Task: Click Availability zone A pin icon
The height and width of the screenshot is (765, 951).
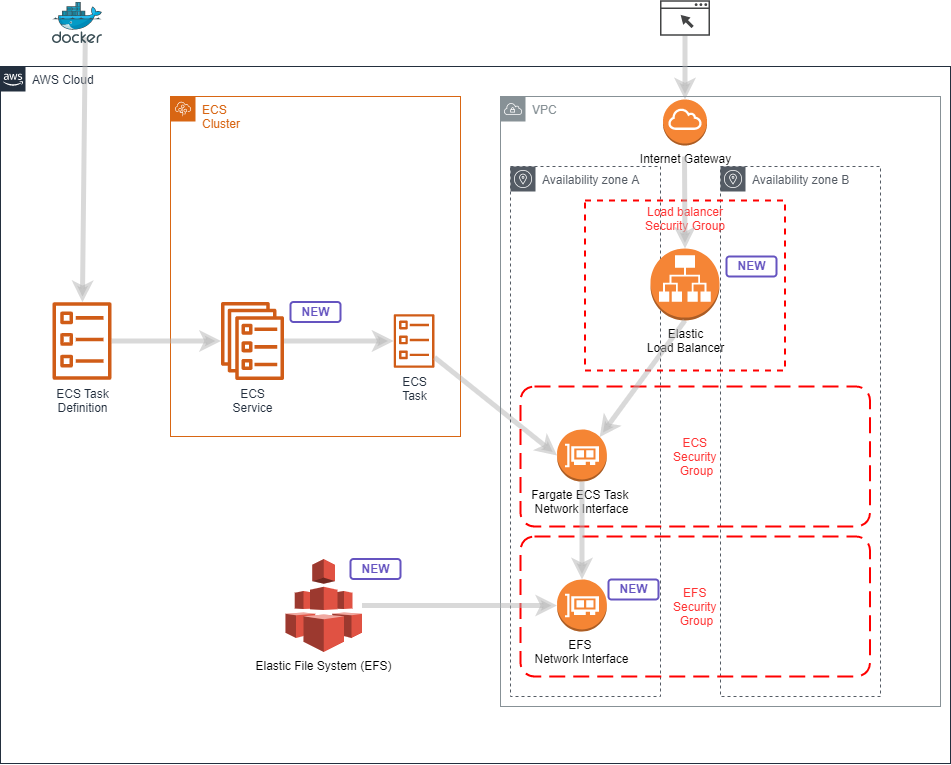Action: pyautogui.click(x=523, y=180)
